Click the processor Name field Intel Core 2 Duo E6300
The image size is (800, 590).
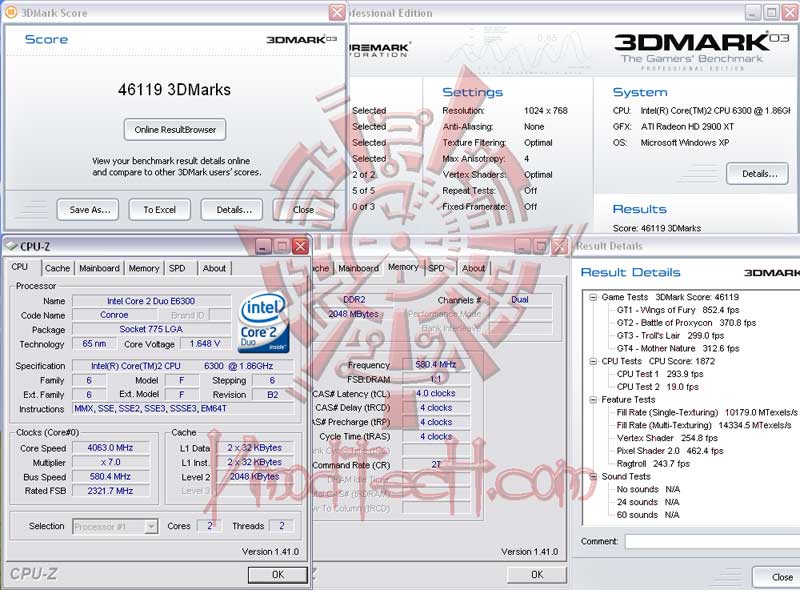[151, 301]
